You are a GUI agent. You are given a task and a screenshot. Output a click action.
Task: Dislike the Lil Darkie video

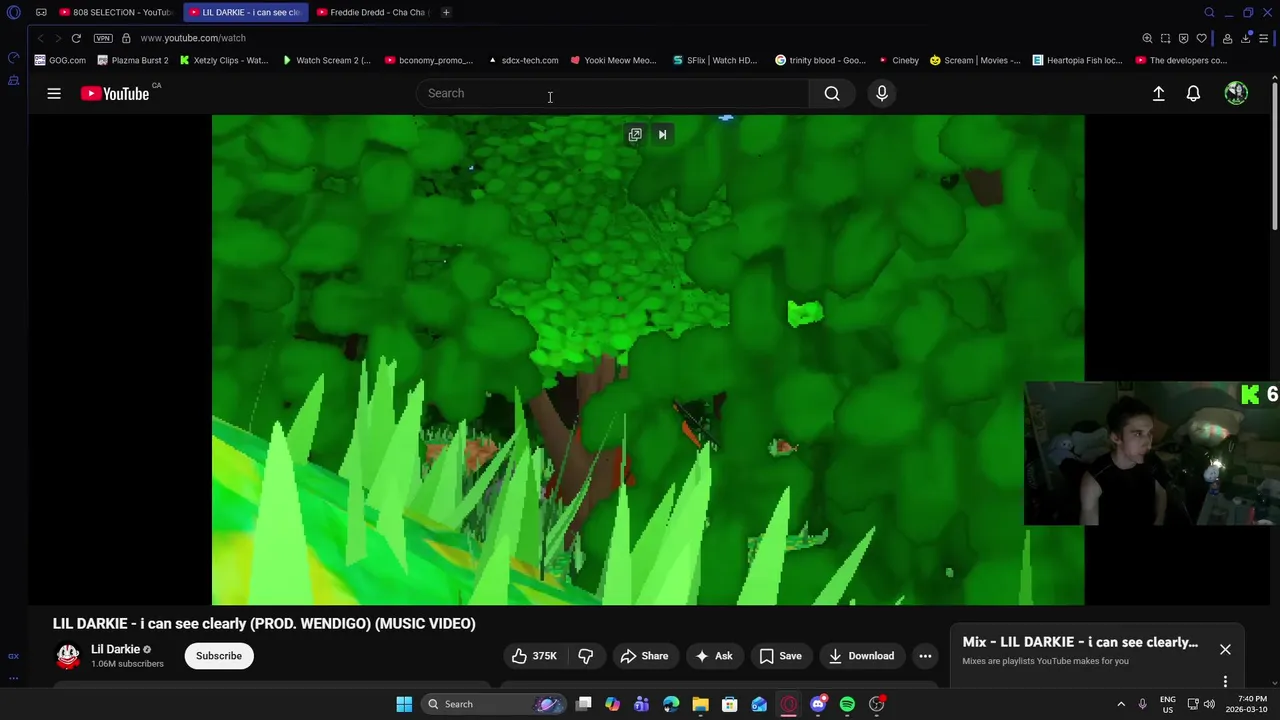pyautogui.click(x=586, y=656)
